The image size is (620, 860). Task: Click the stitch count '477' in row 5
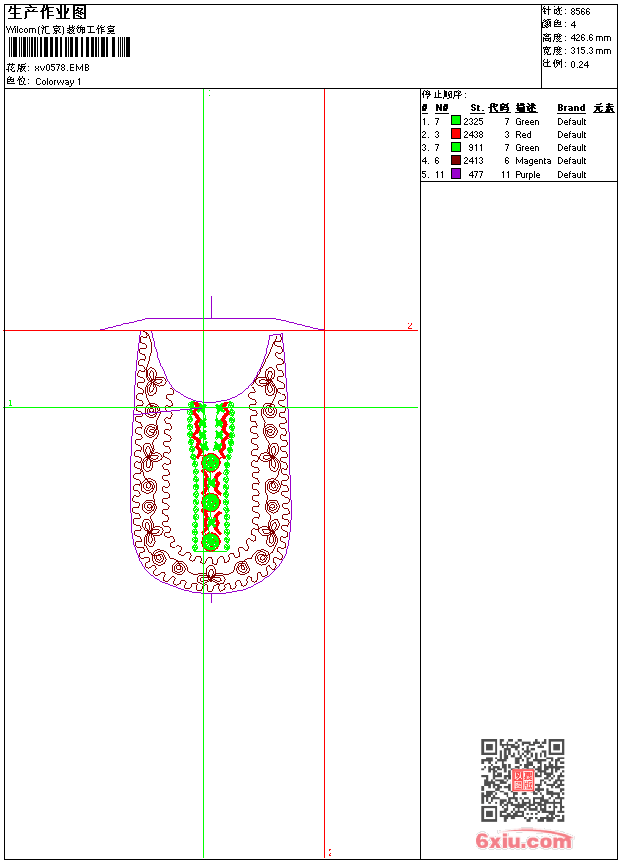click(476, 174)
